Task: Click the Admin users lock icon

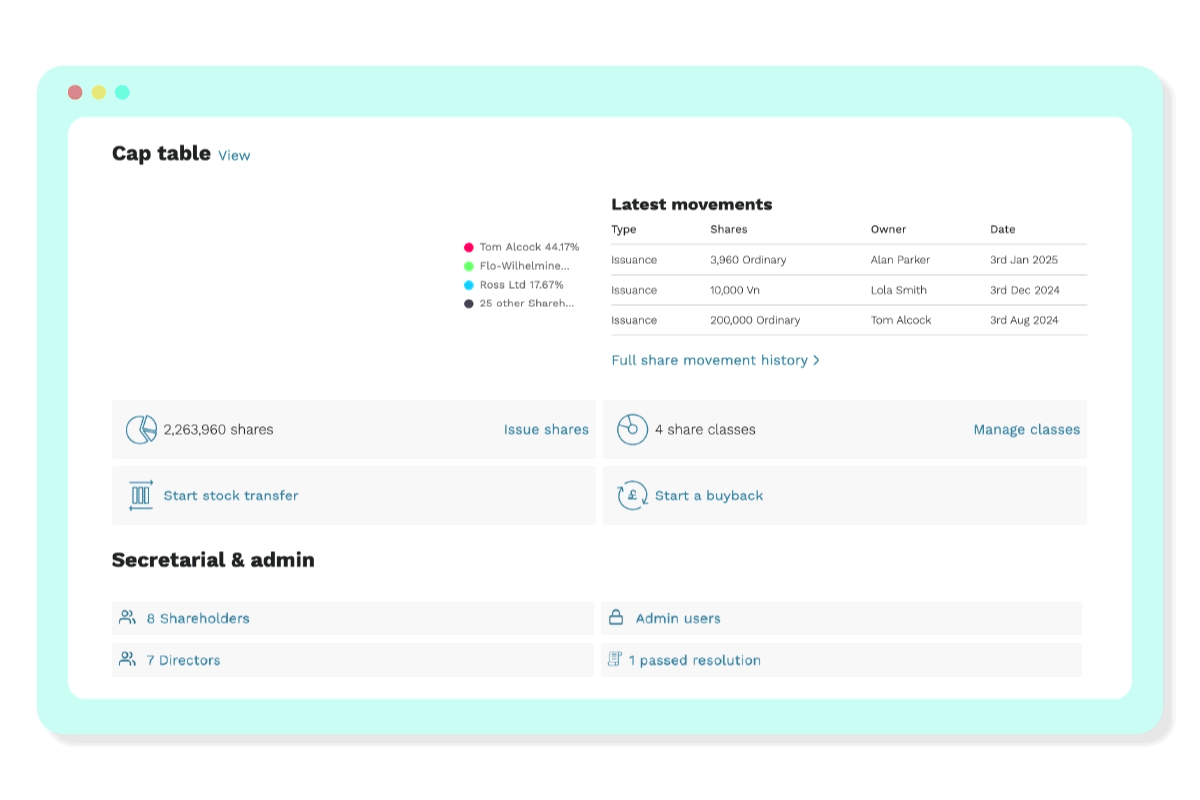Action: 616,617
